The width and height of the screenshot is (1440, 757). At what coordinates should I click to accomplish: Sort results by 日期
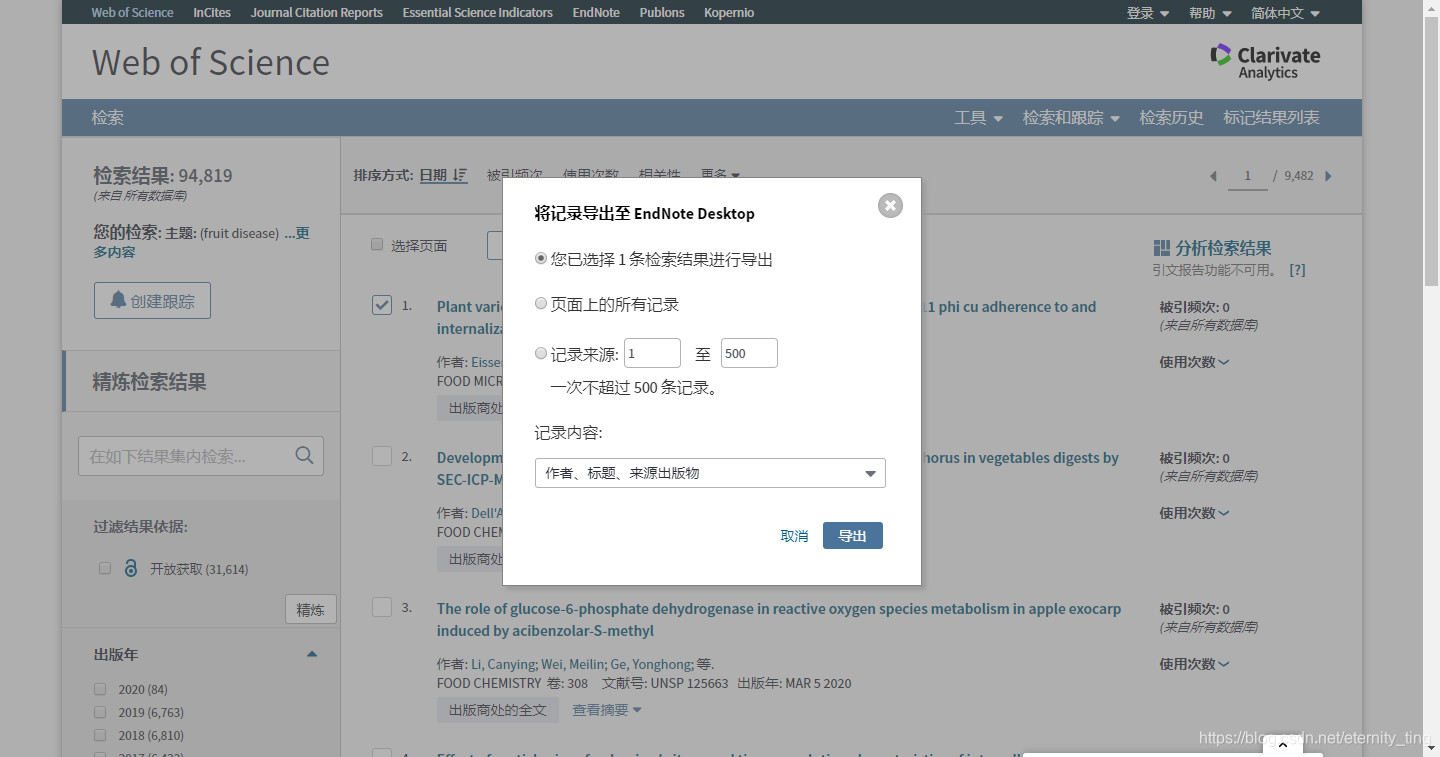click(433, 175)
